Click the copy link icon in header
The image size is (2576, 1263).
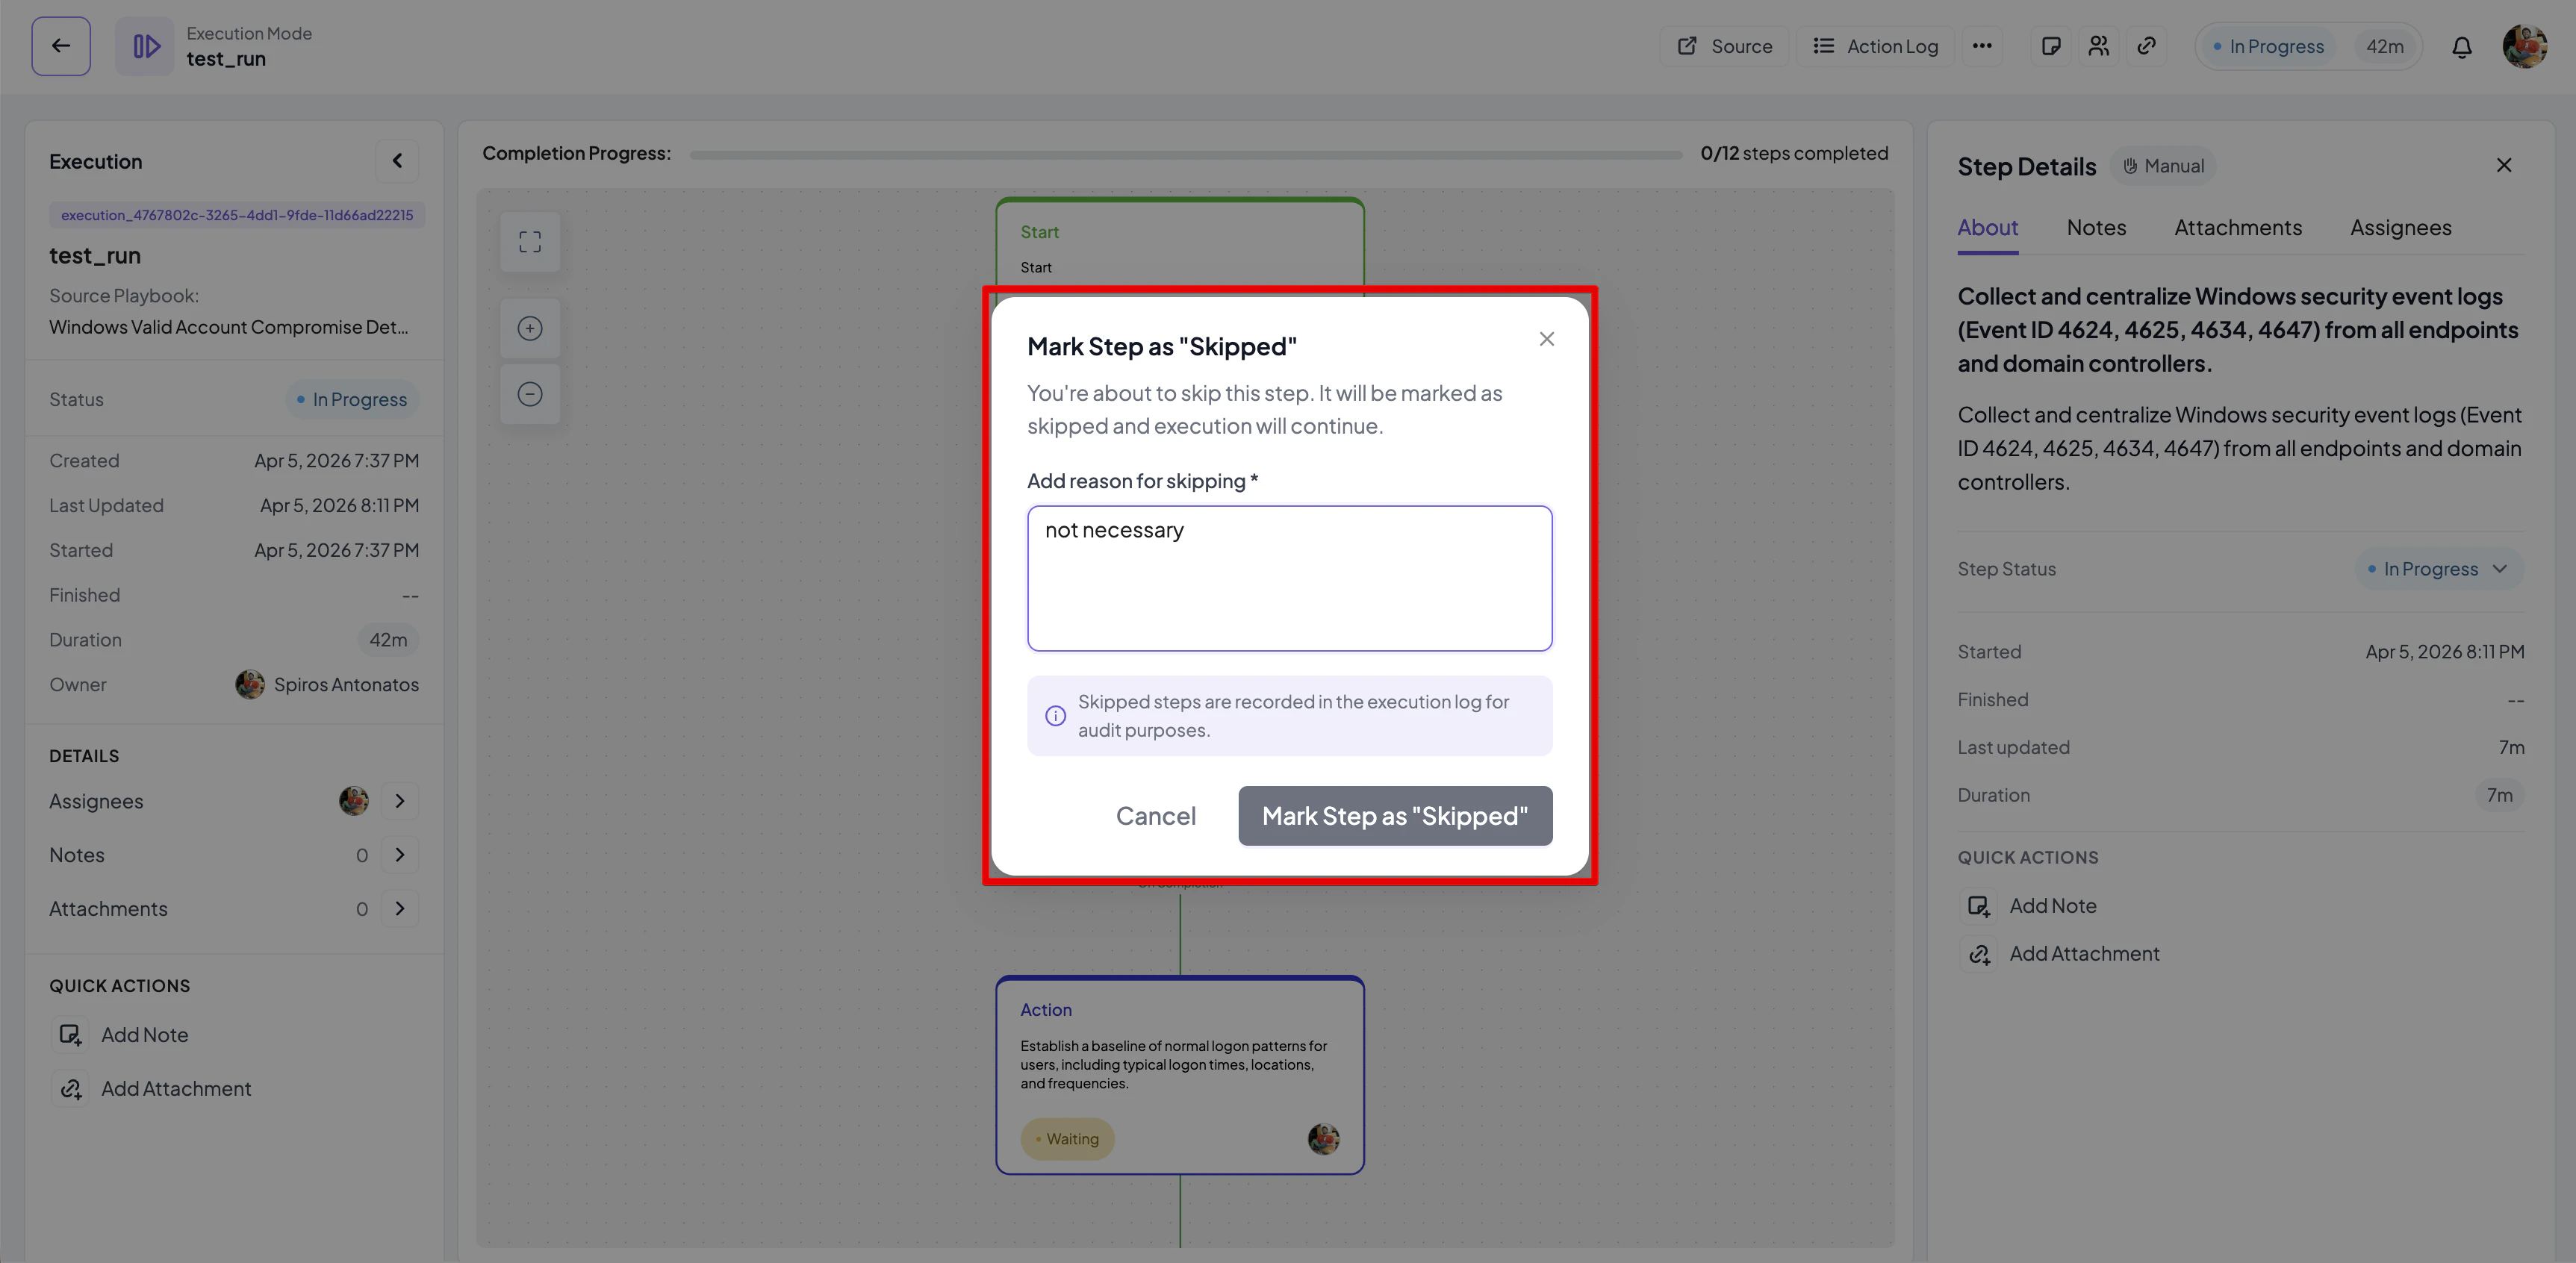coord(2146,46)
